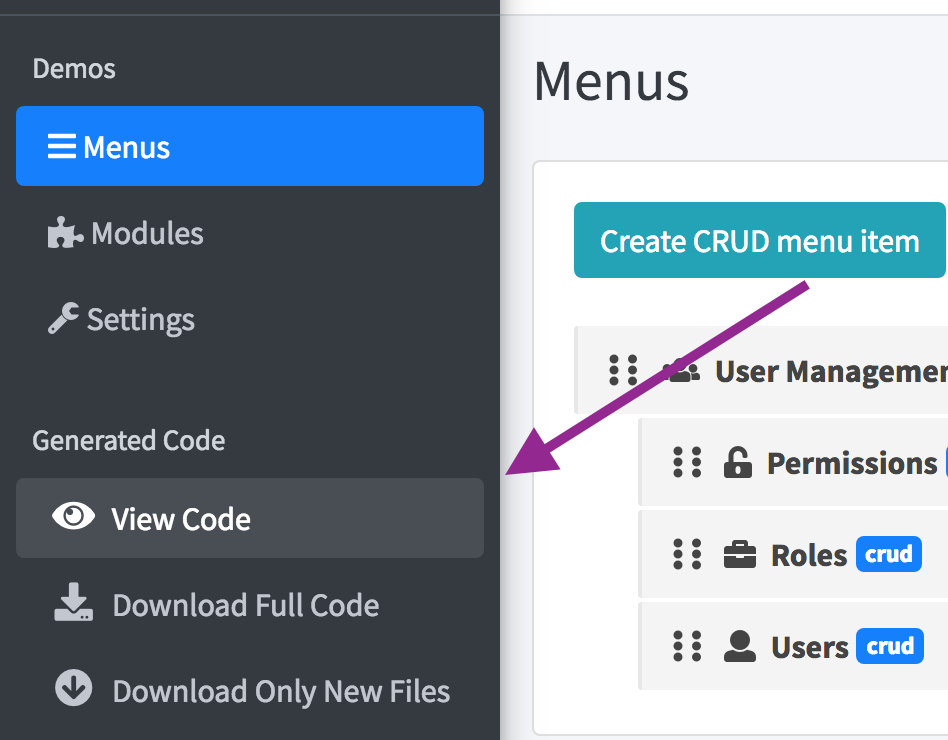The image size is (948, 740).
Task: Click the eye icon for View Code
Action: tap(73, 517)
